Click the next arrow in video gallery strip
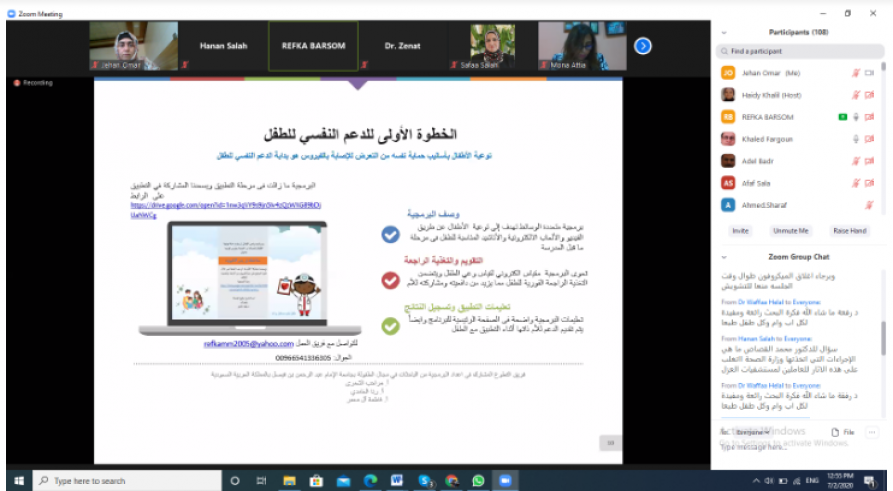The image size is (893, 491). tap(643, 45)
